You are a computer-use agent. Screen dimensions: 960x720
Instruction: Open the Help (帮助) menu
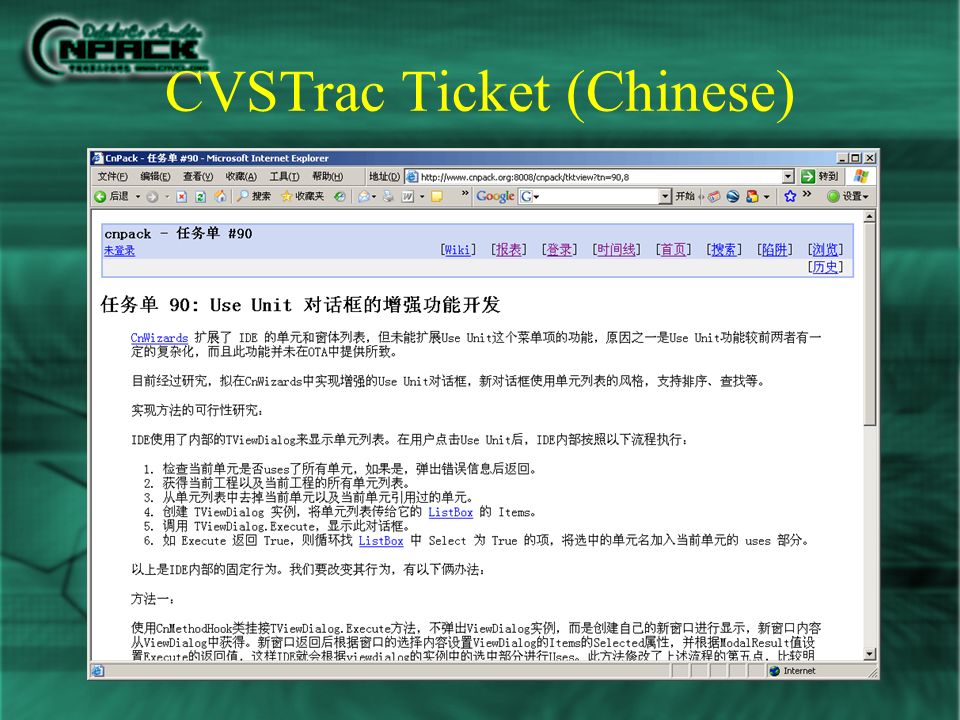[x=328, y=176]
